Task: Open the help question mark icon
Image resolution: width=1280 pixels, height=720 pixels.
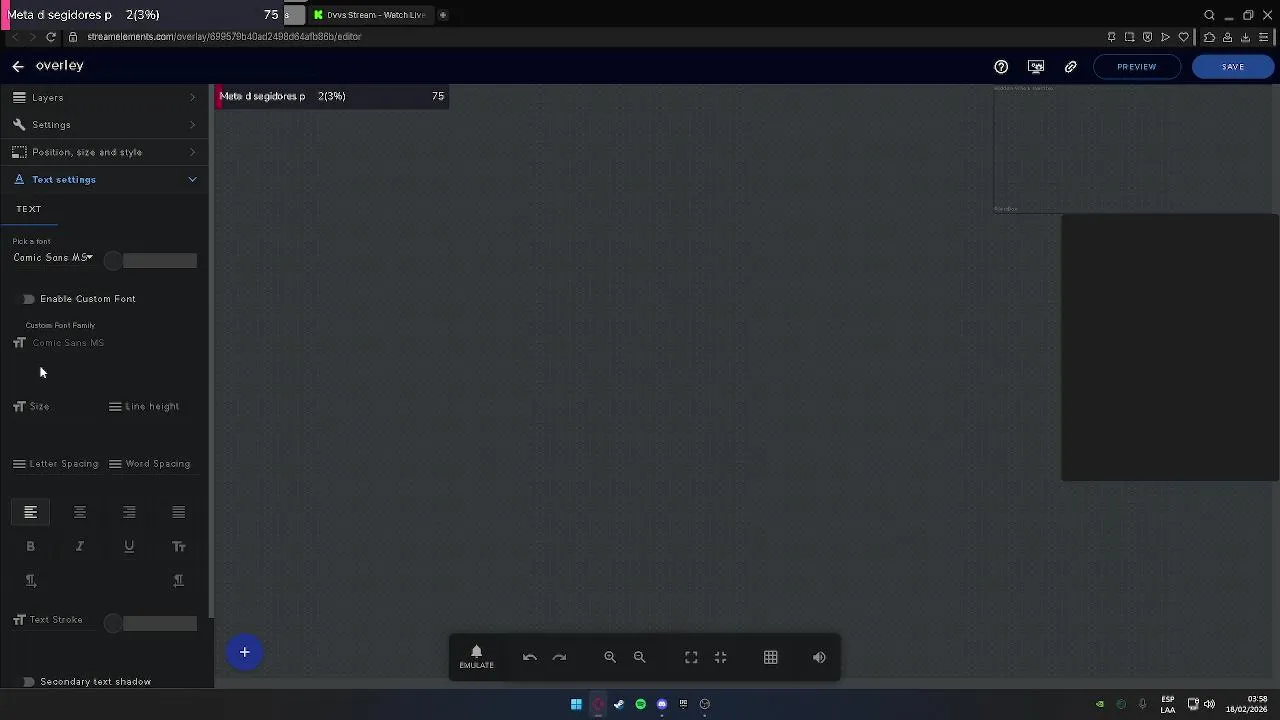Action: coord(1001,67)
